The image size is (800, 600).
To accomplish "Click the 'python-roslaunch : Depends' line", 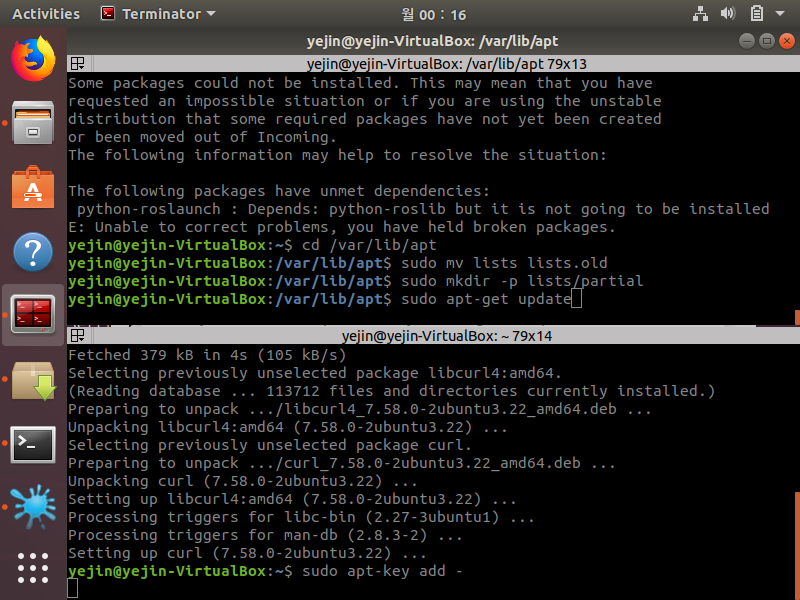I will [x=423, y=209].
